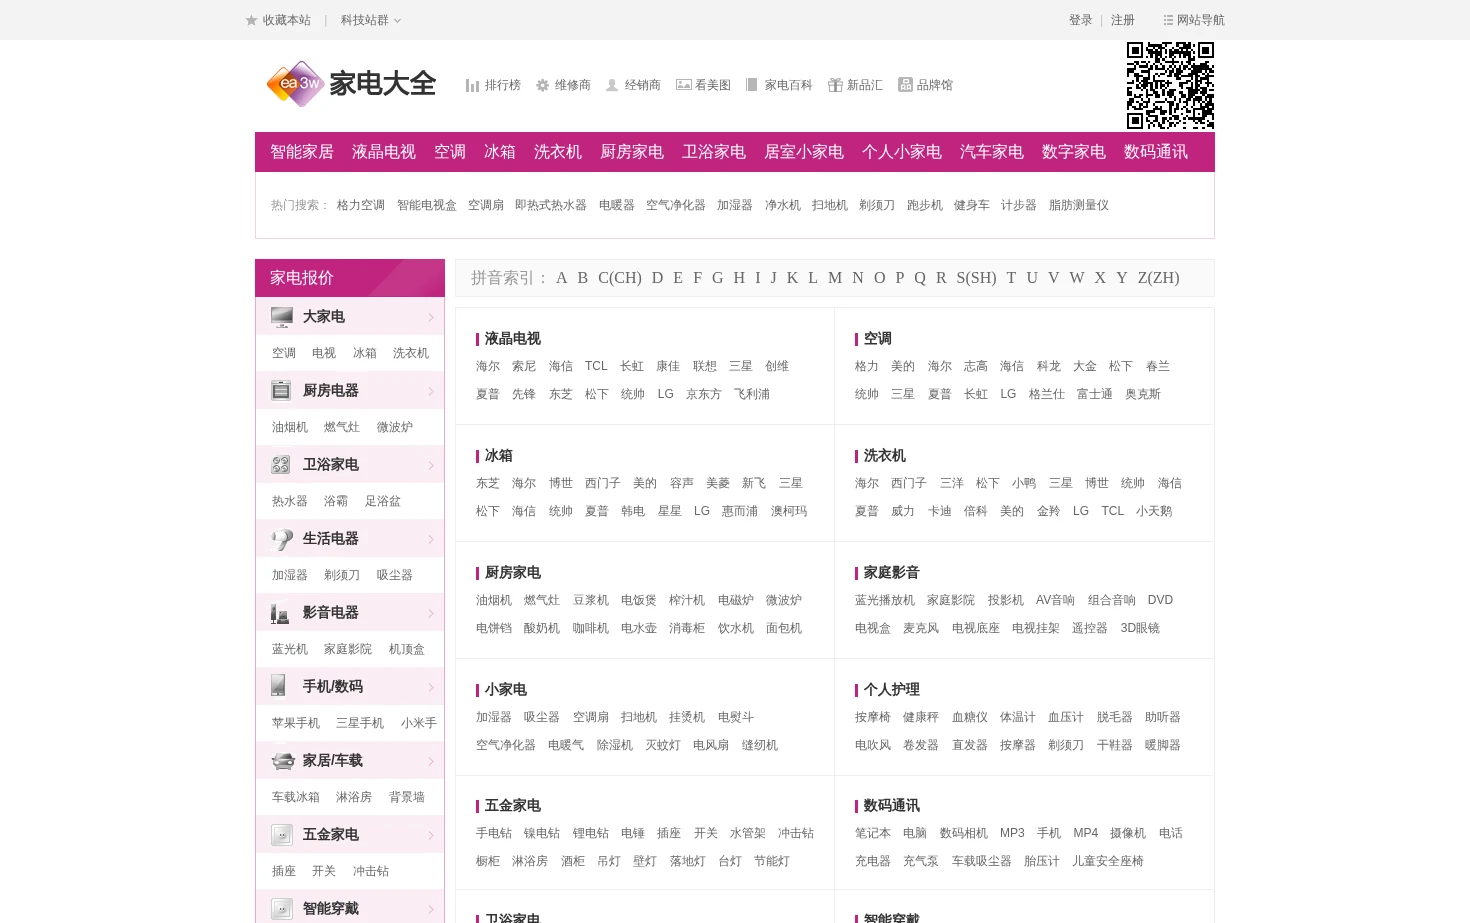The width and height of the screenshot is (1470, 923).
Task: Expand 生活电器 sidebar arrow
Action: click(431, 540)
